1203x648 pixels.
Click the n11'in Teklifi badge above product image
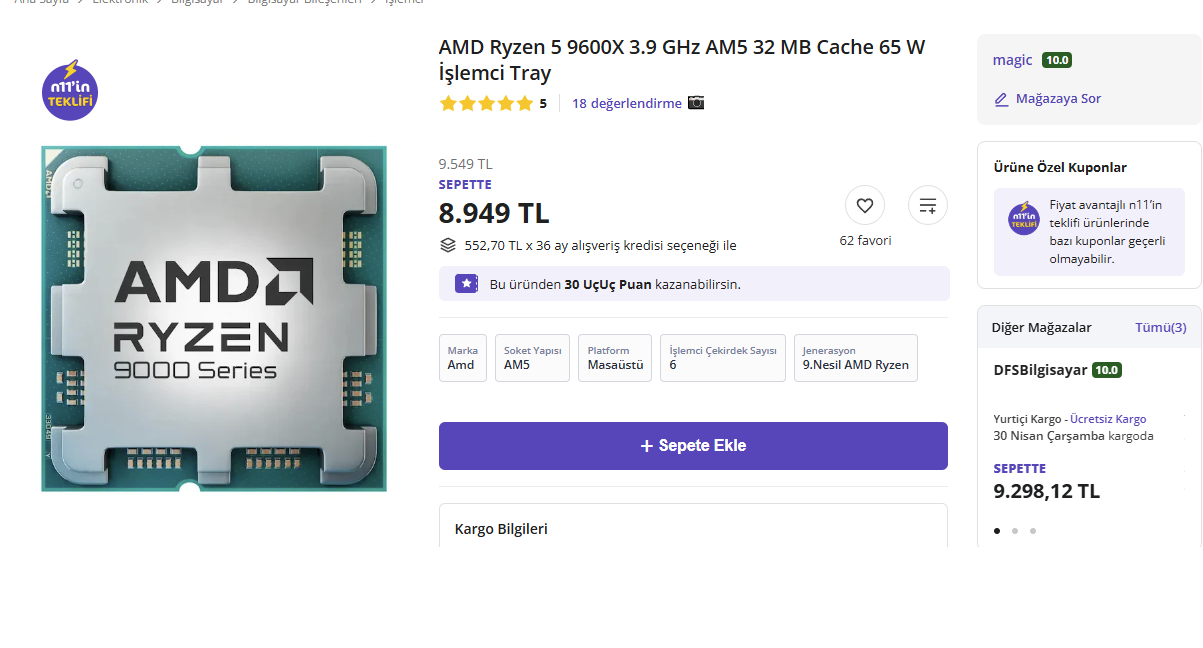tap(70, 91)
